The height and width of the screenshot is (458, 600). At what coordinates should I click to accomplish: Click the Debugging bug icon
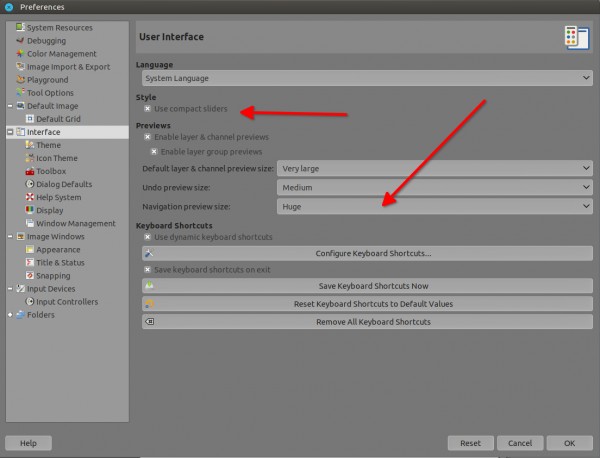tap(20, 41)
